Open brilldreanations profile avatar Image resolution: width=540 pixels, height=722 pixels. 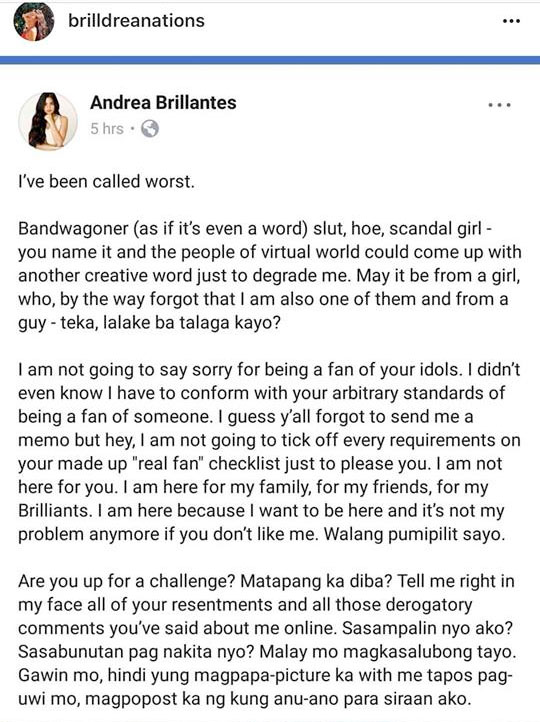coord(34,23)
